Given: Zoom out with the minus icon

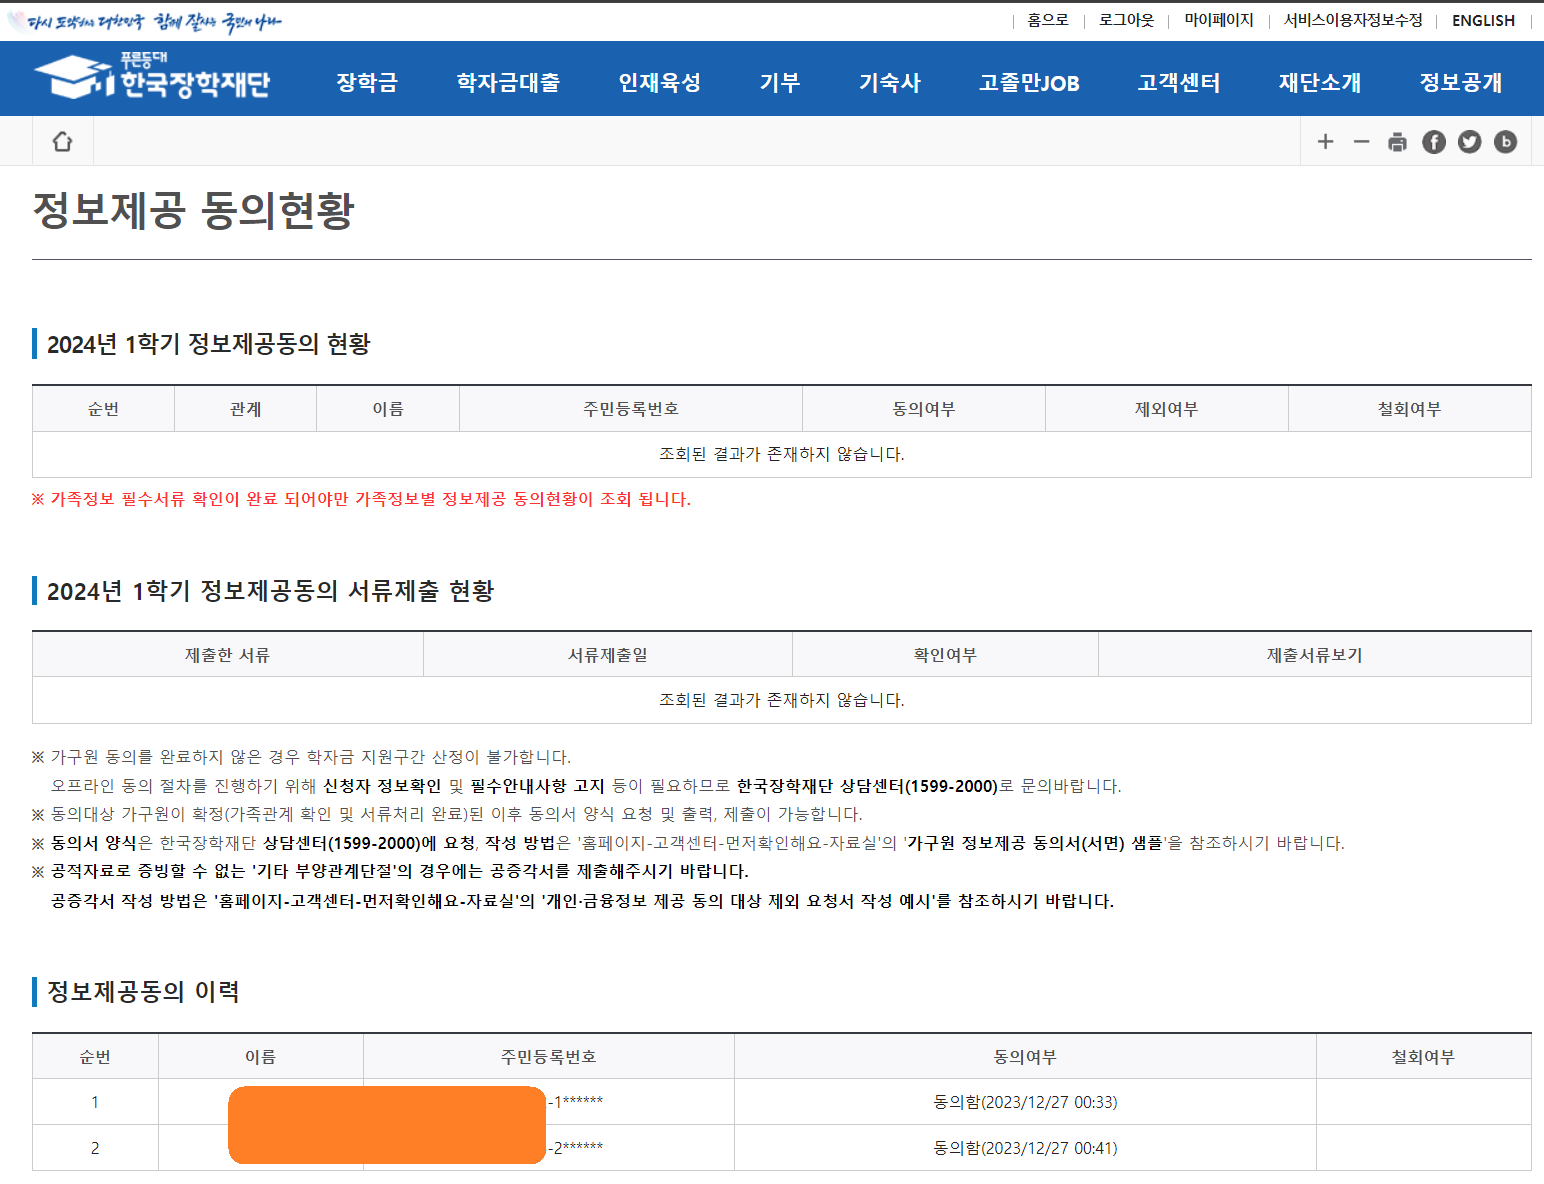Looking at the screenshot, I should click(x=1361, y=142).
